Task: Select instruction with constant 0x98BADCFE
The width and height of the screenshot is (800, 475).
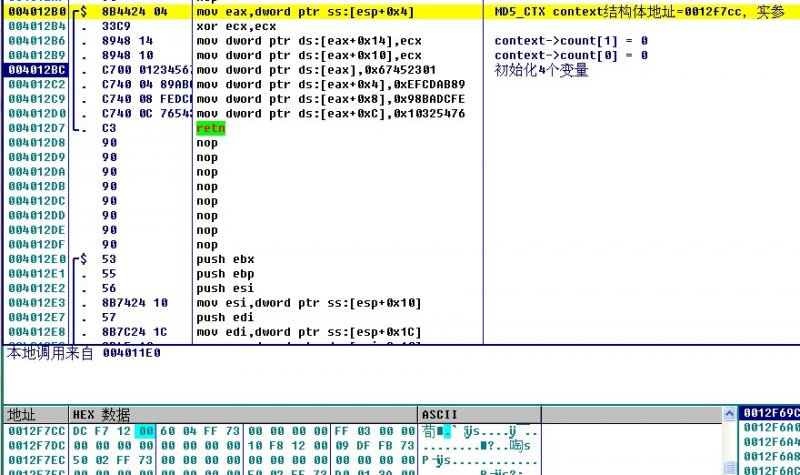Action: 331,99
